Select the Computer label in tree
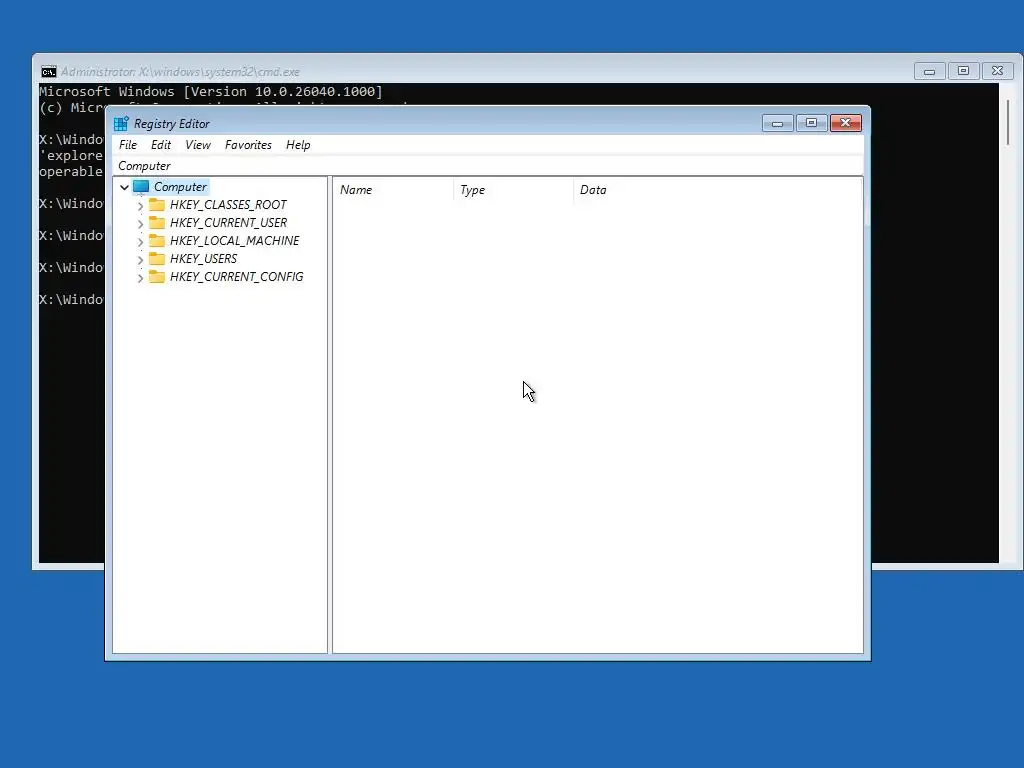 tap(180, 187)
